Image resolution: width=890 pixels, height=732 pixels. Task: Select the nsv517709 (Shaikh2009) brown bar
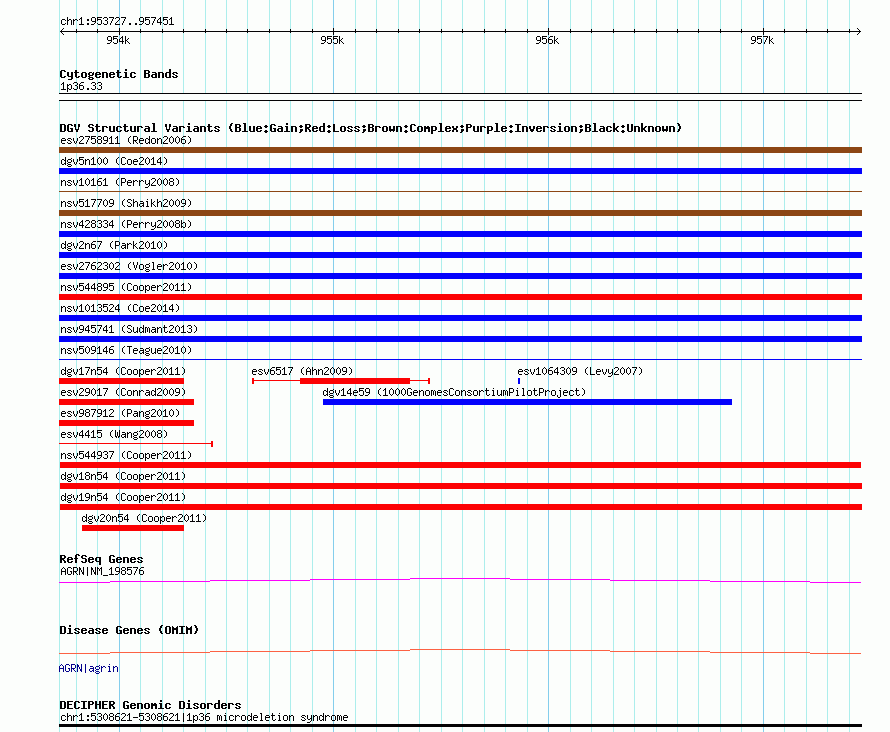(460, 213)
